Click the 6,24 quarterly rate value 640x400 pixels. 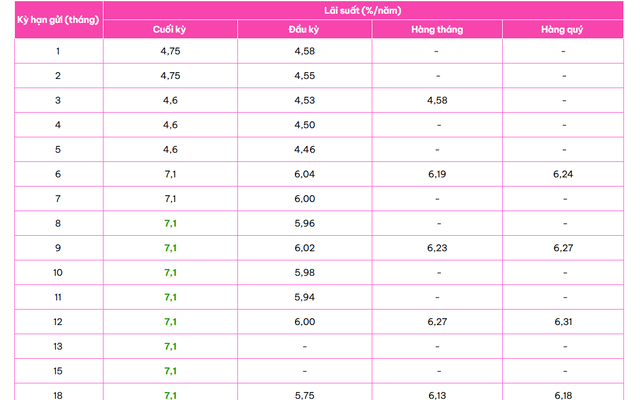[563, 174]
